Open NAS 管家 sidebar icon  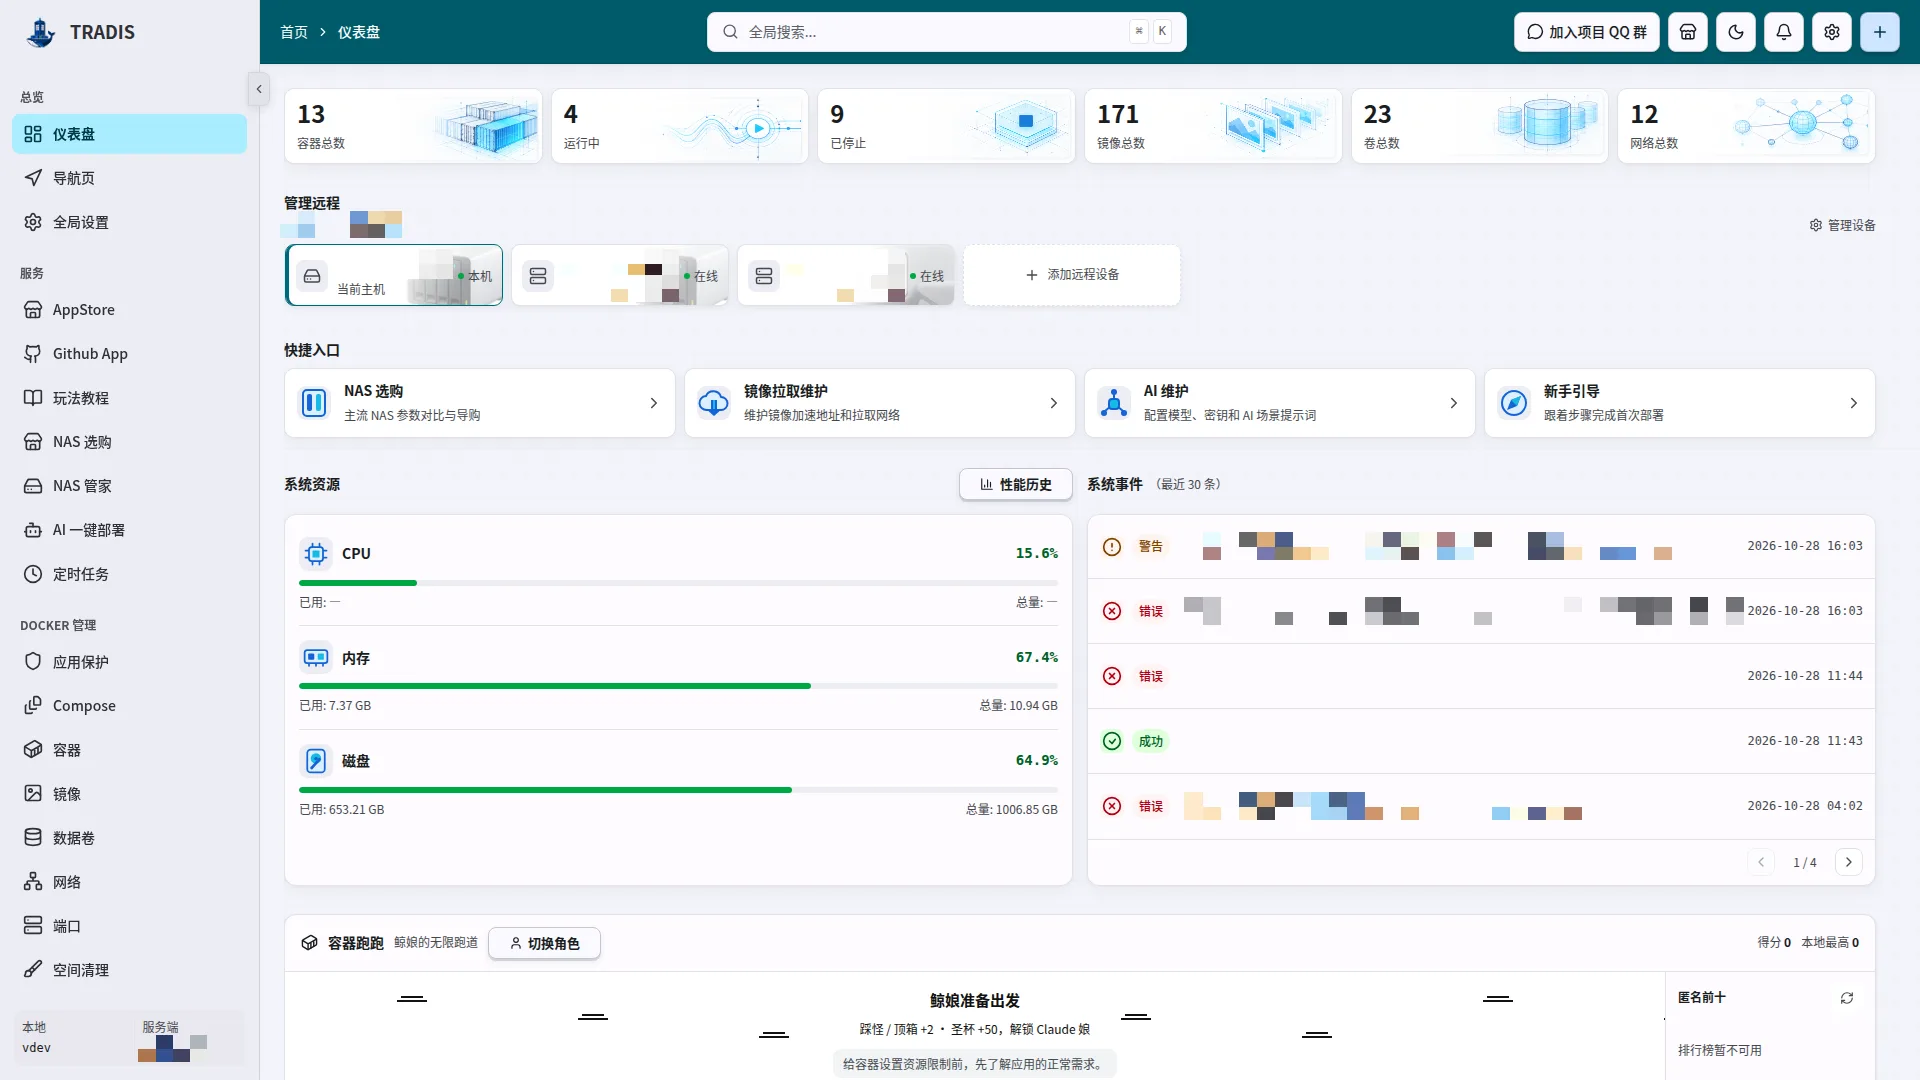[33, 486]
